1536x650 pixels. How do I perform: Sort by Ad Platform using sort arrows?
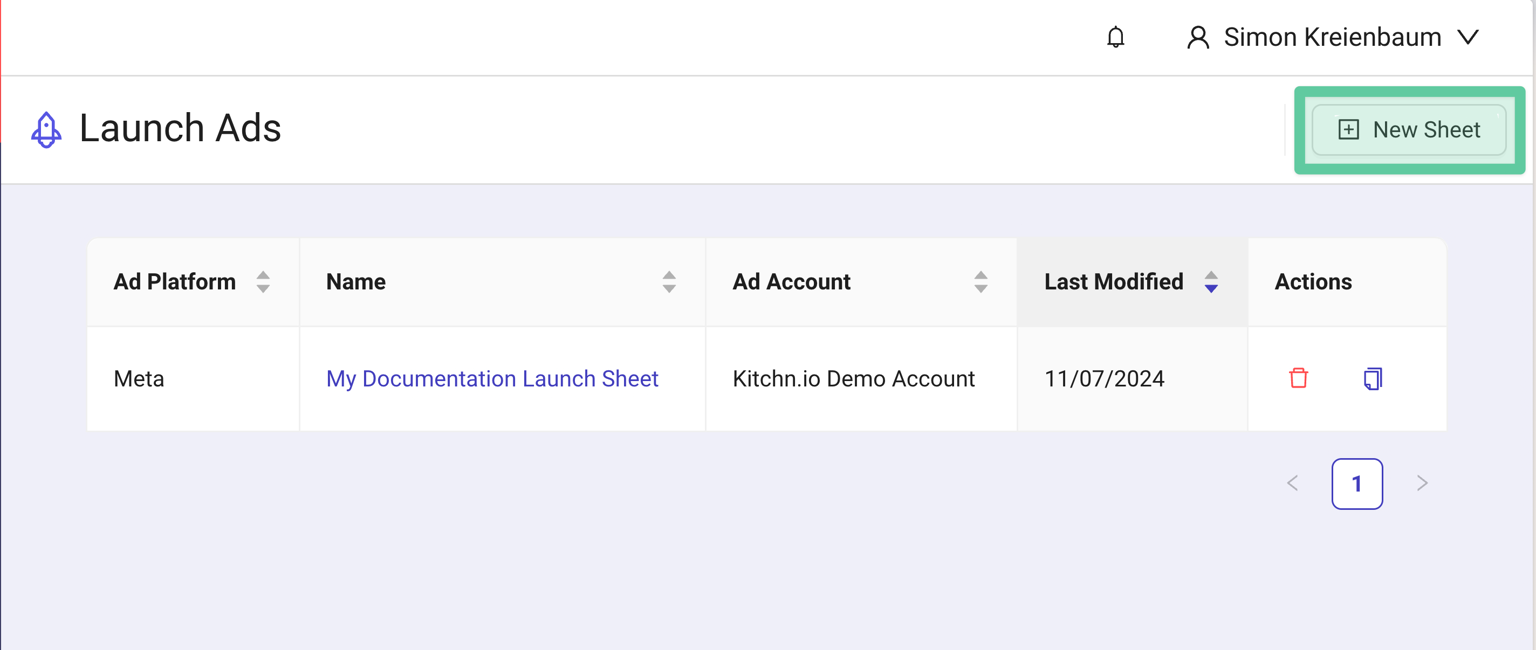pos(263,282)
